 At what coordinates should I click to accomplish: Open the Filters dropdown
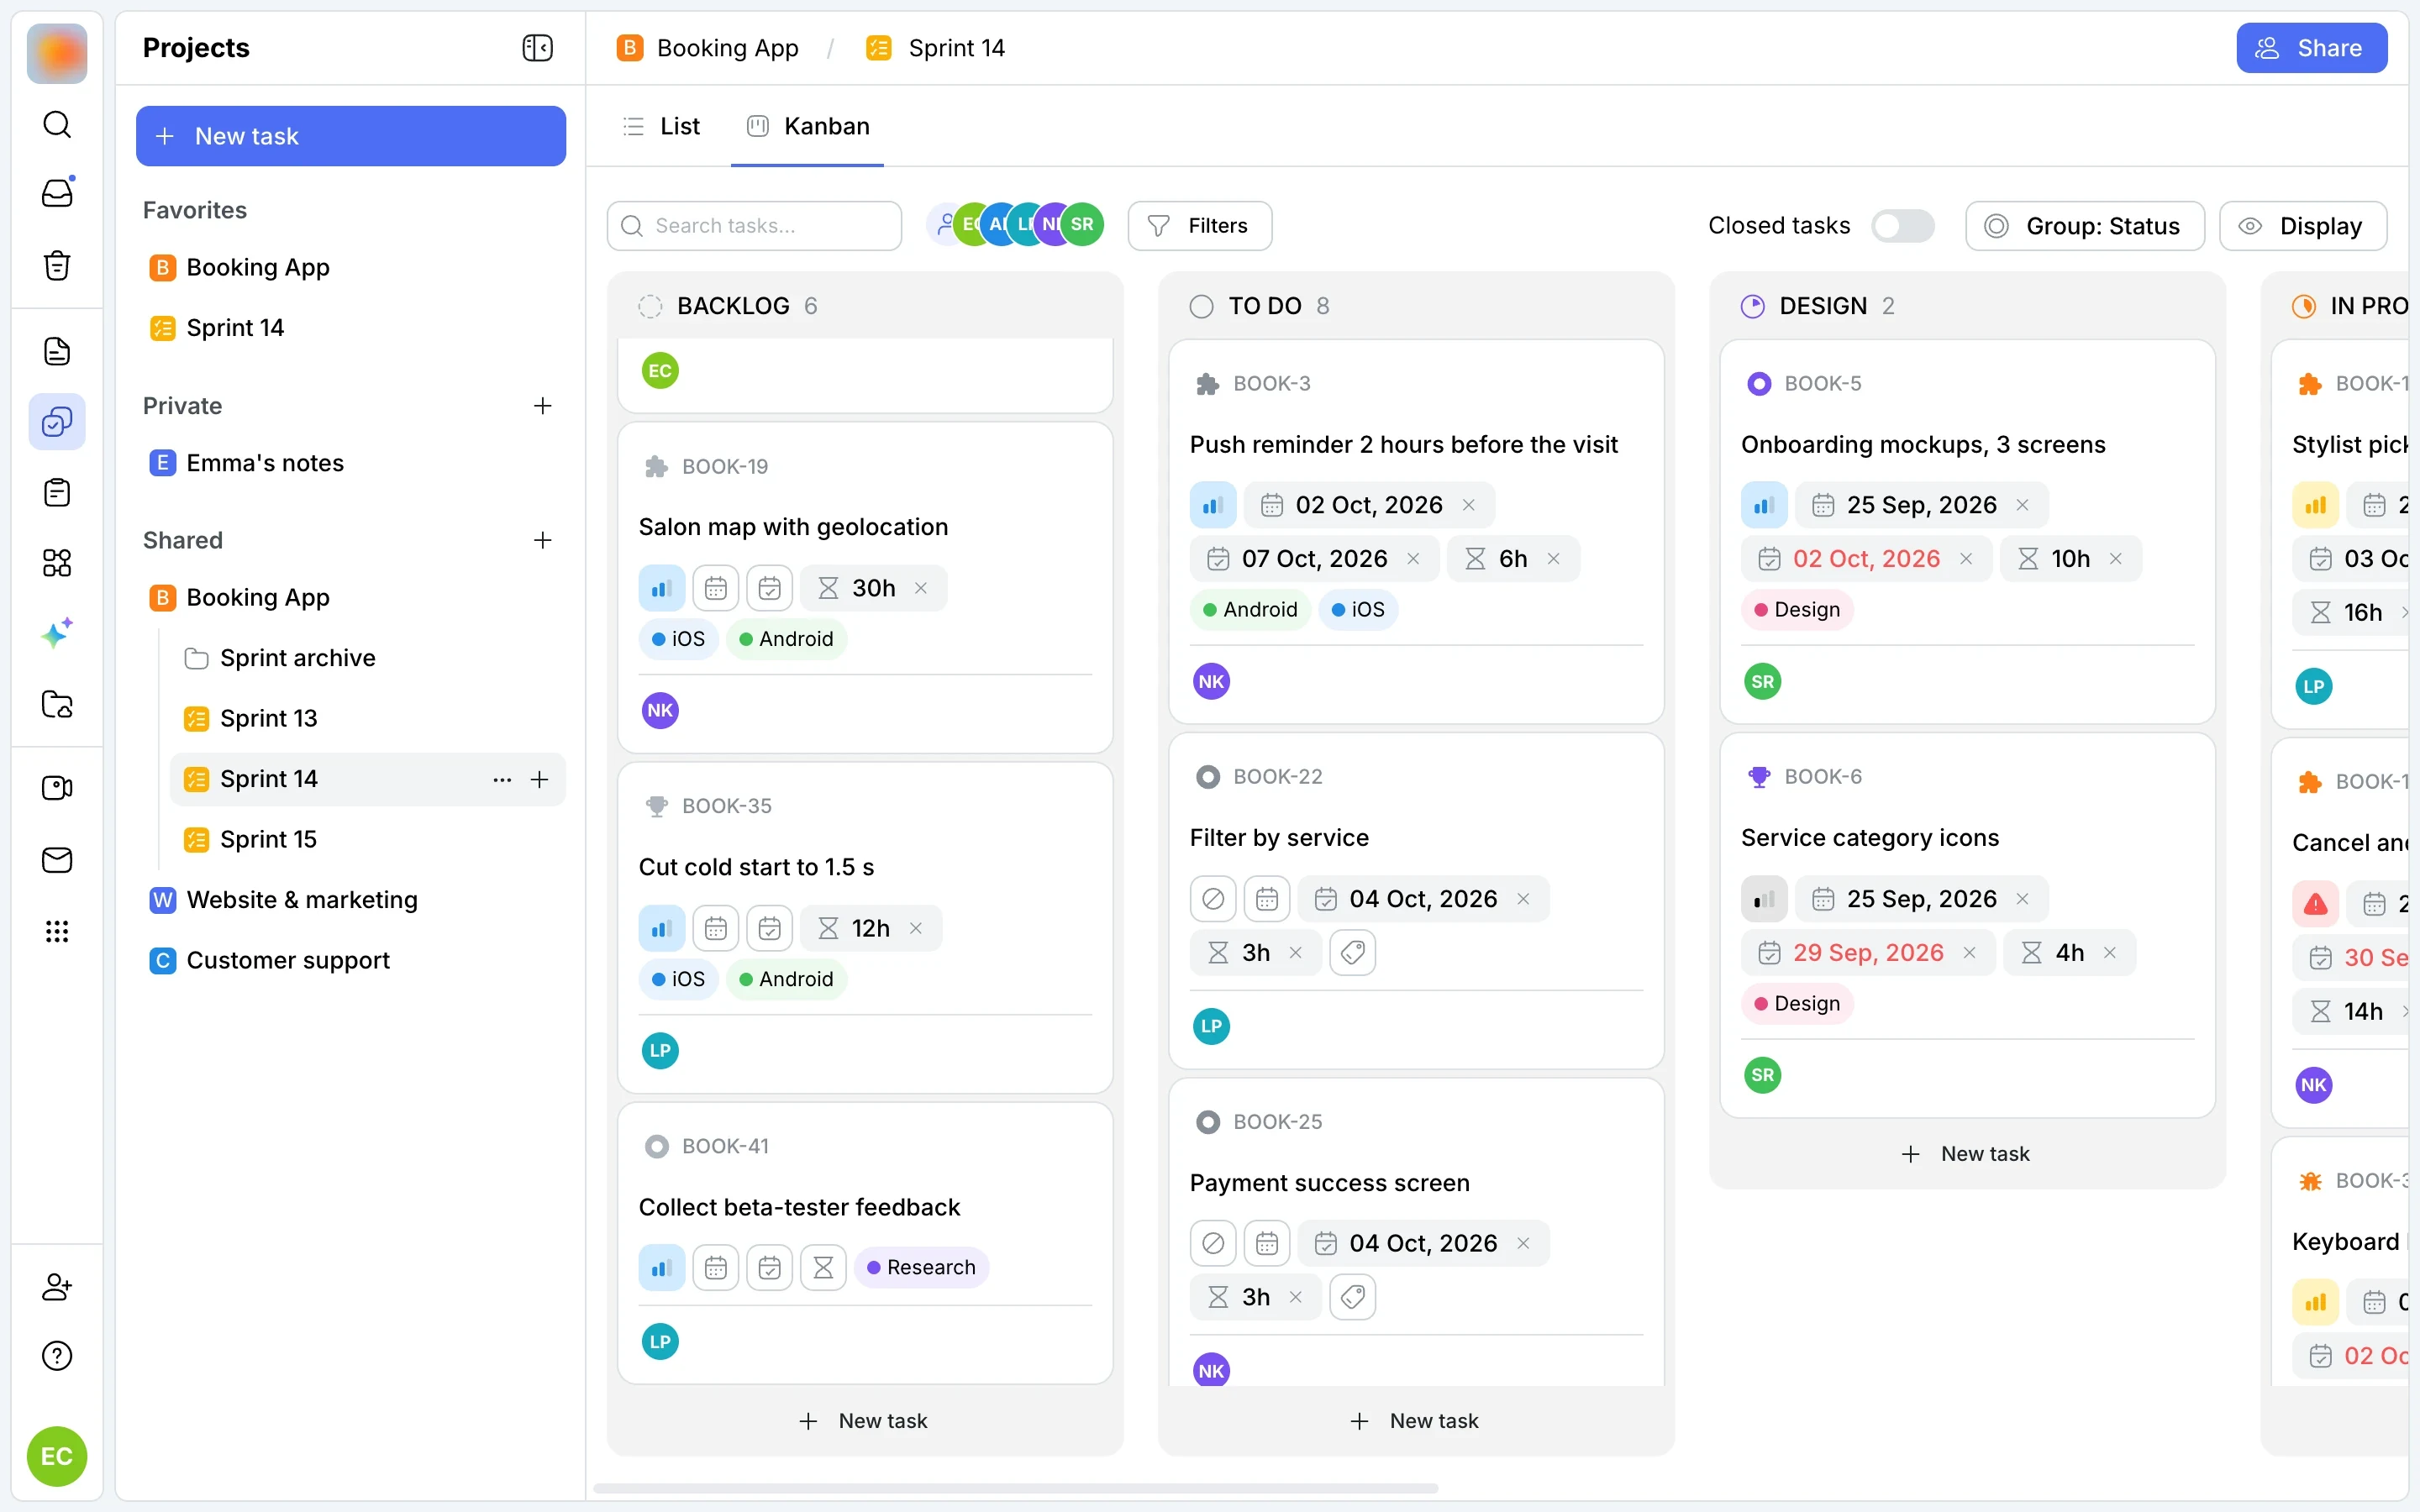1199,226
